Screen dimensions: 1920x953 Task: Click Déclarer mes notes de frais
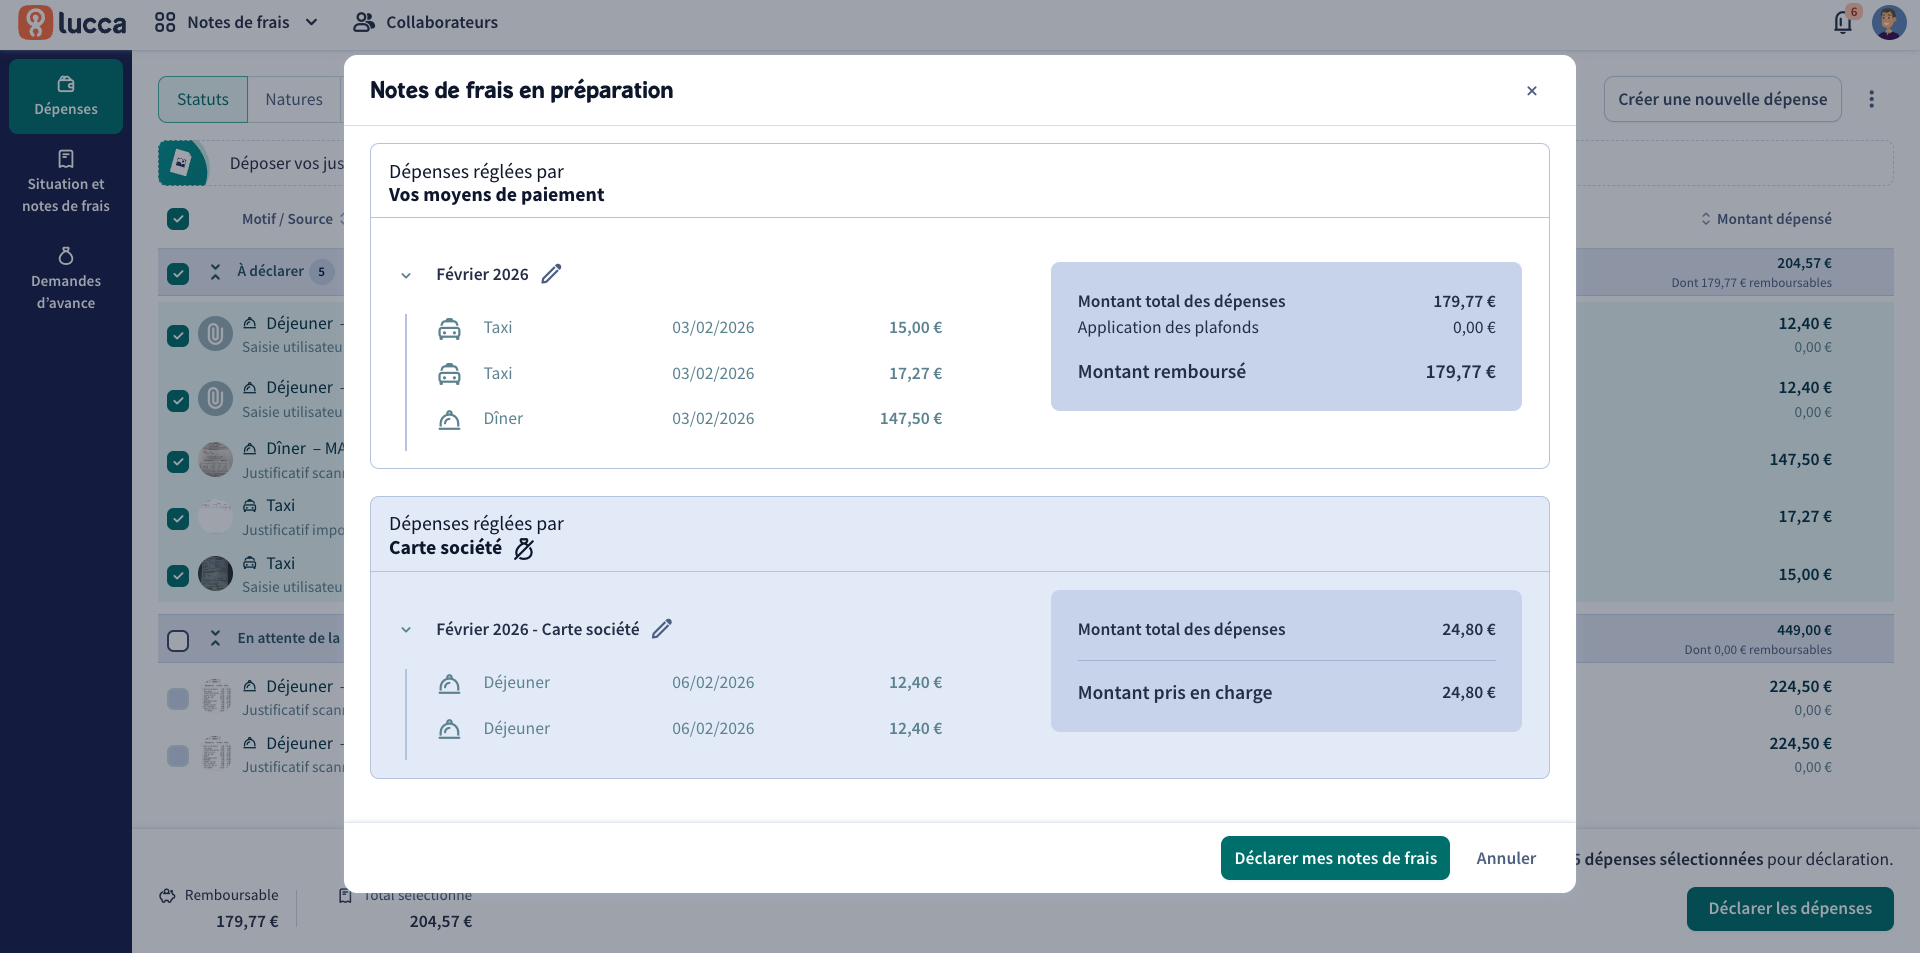(1335, 858)
